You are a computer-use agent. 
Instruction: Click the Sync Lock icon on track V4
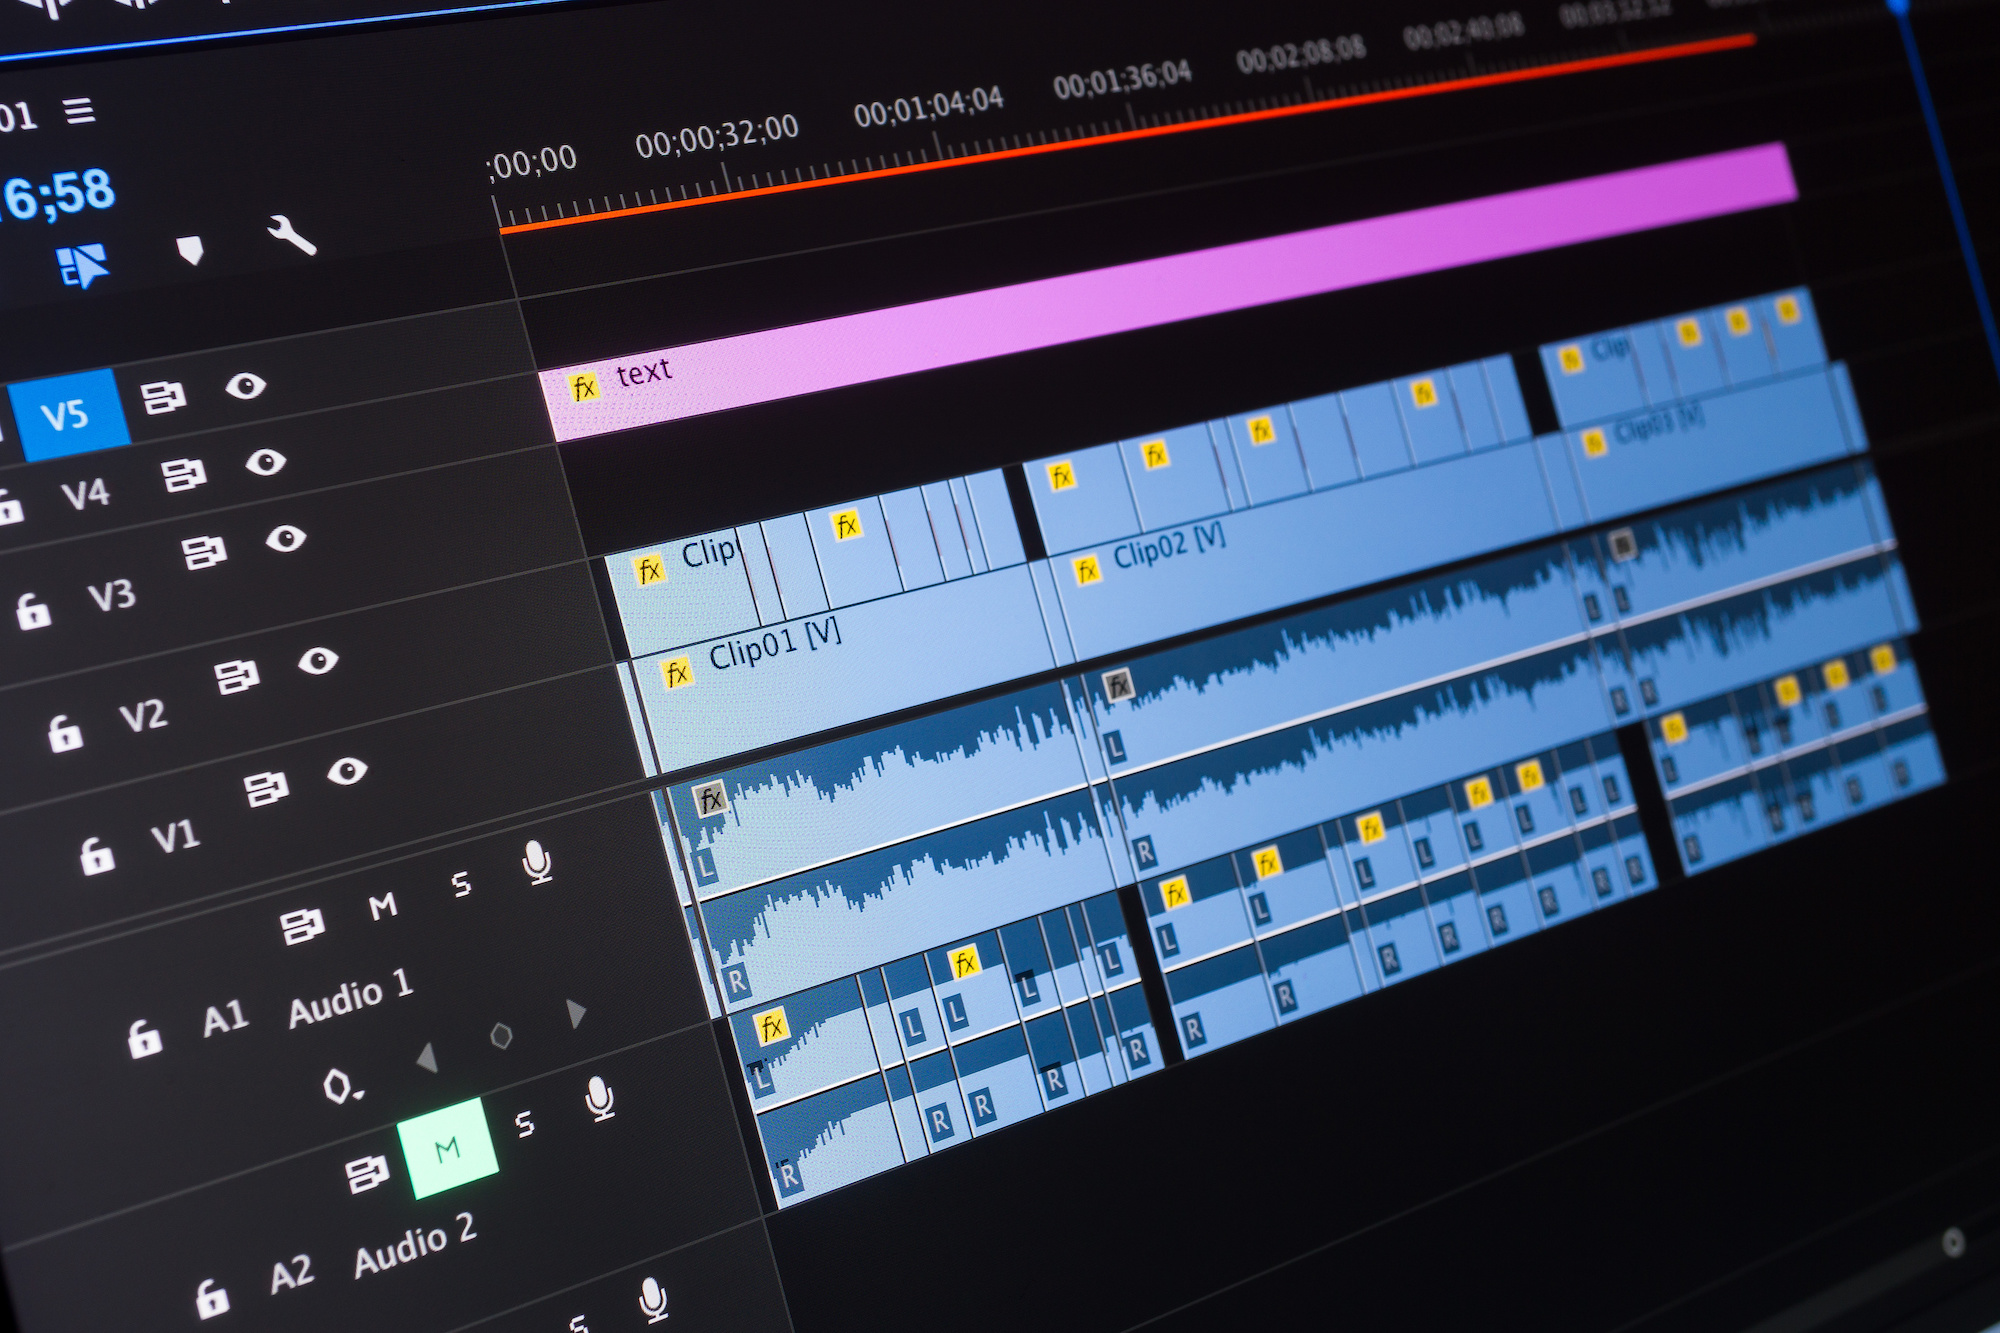(x=186, y=471)
